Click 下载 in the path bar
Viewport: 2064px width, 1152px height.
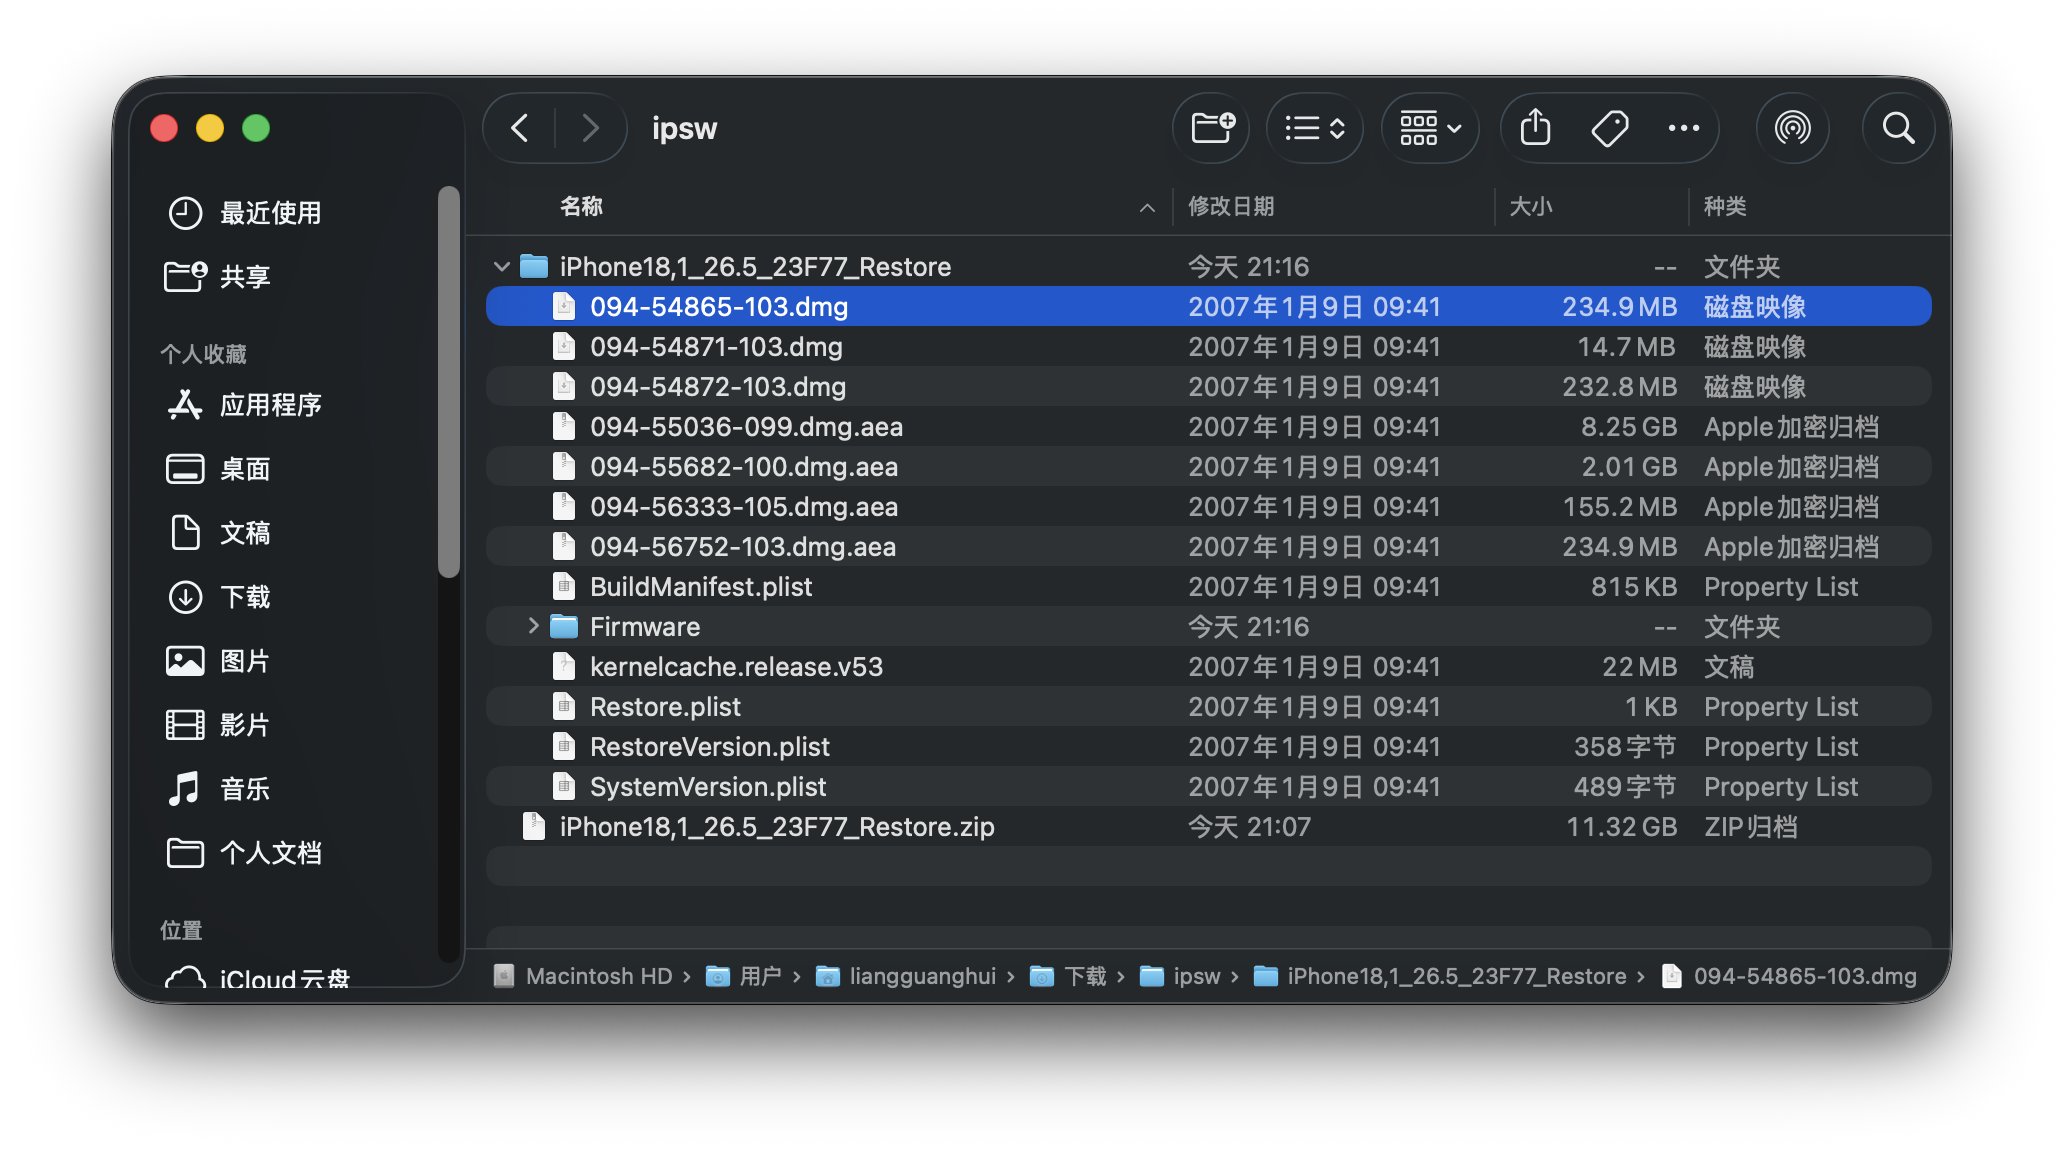pos(1068,976)
